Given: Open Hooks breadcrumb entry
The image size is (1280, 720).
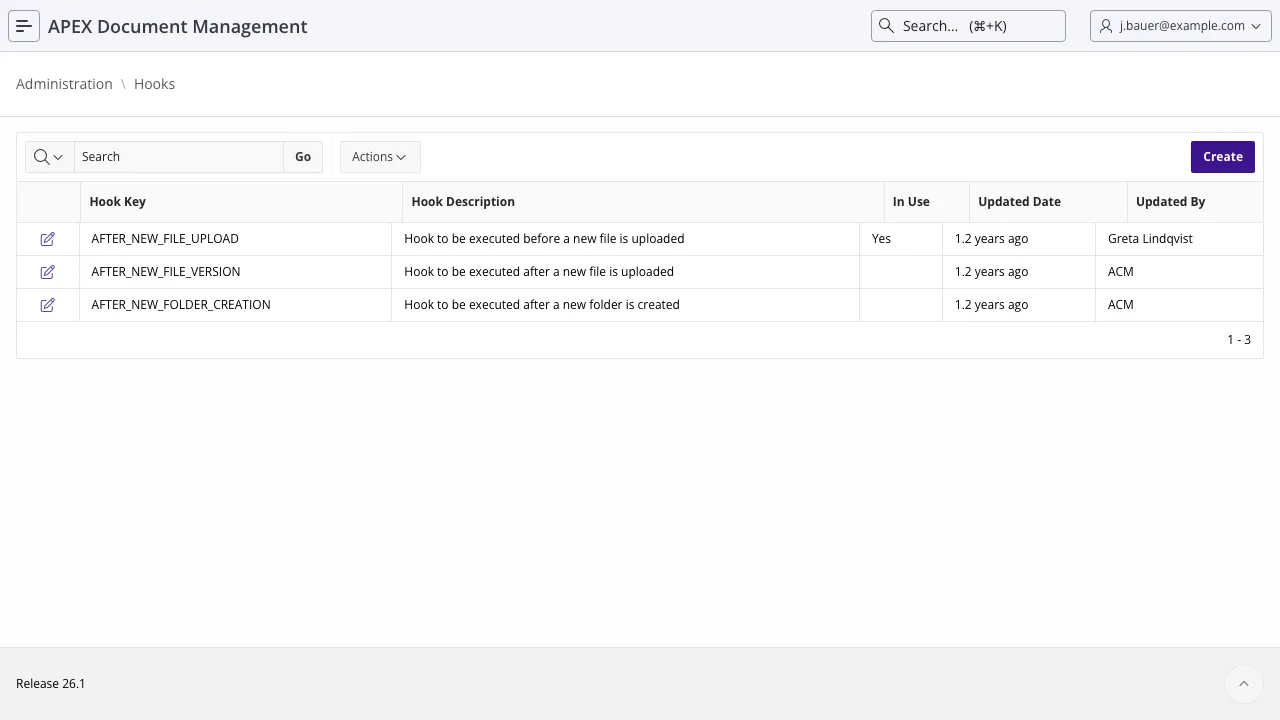Looking at the screenshot, I should tap(154, 84).
